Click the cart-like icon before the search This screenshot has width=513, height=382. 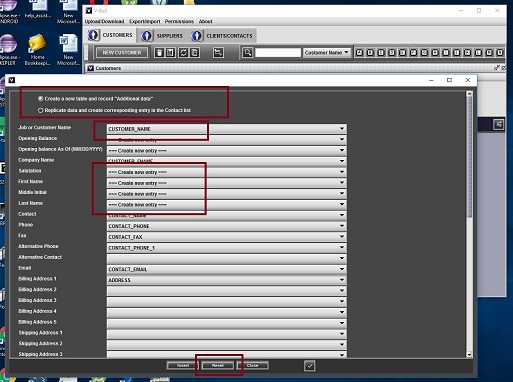(218, 53)
